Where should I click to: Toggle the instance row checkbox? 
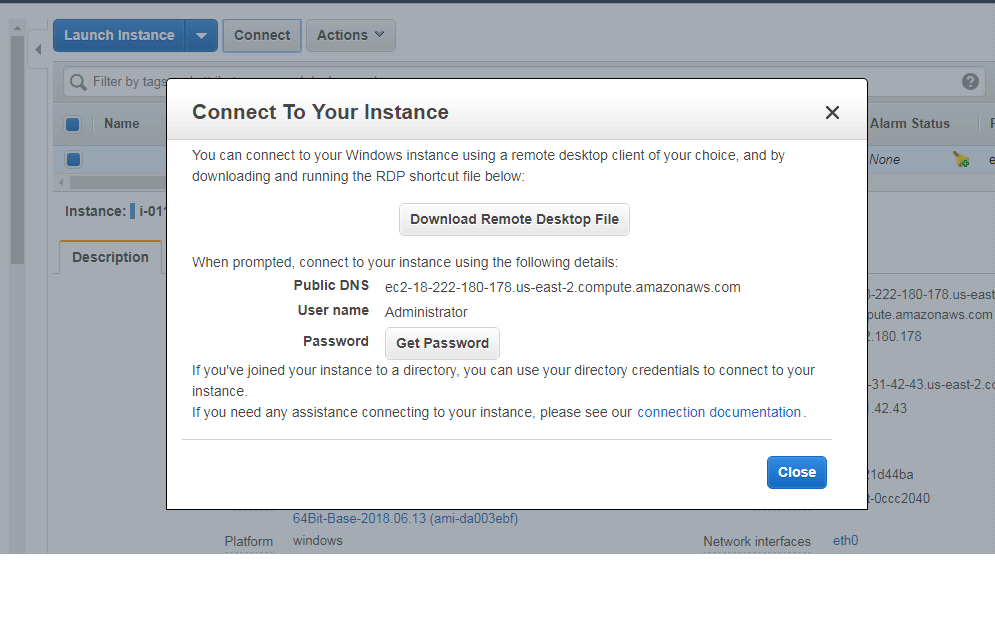pyautogui.click(x=73, y=159)
